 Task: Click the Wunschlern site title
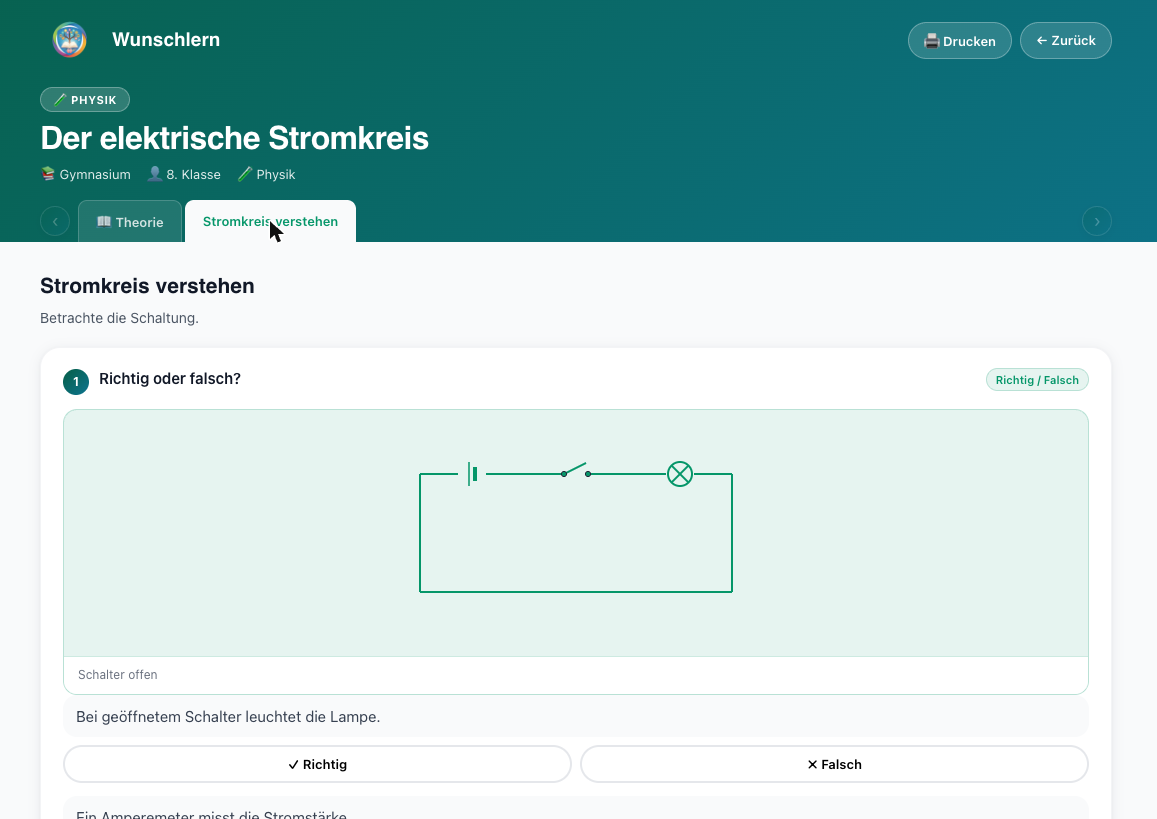[x=166, y=40]
